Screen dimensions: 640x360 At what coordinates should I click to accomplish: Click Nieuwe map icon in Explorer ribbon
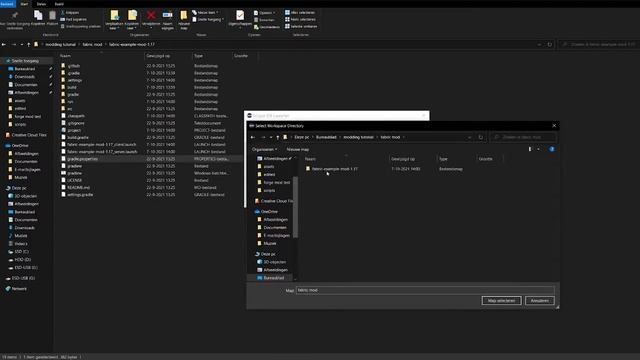(x=184, y=16)
